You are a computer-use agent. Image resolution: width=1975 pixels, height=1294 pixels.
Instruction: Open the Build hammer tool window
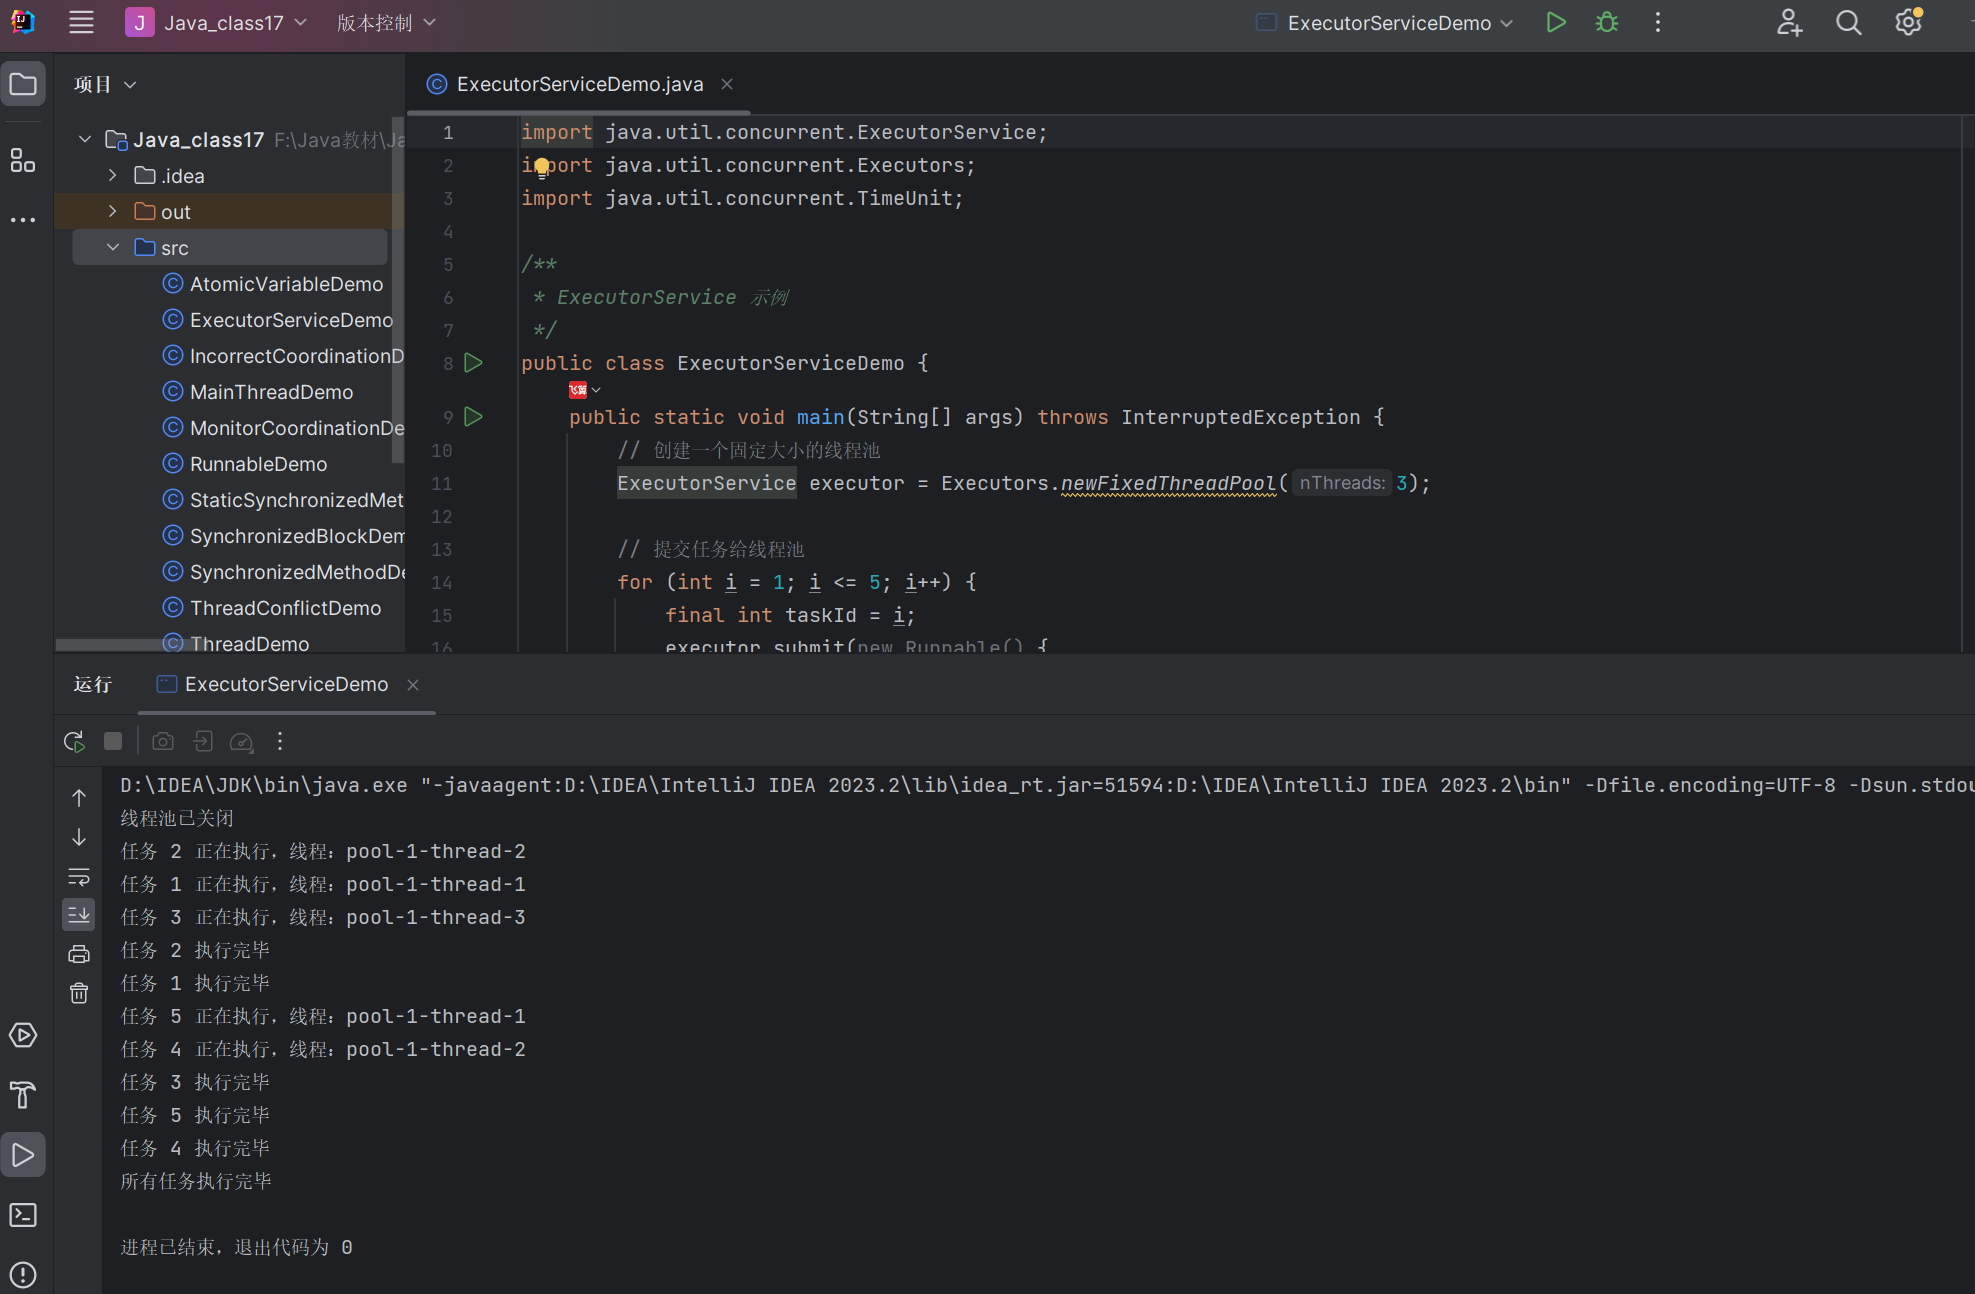pyautogui.click(x=22, y=1095)
